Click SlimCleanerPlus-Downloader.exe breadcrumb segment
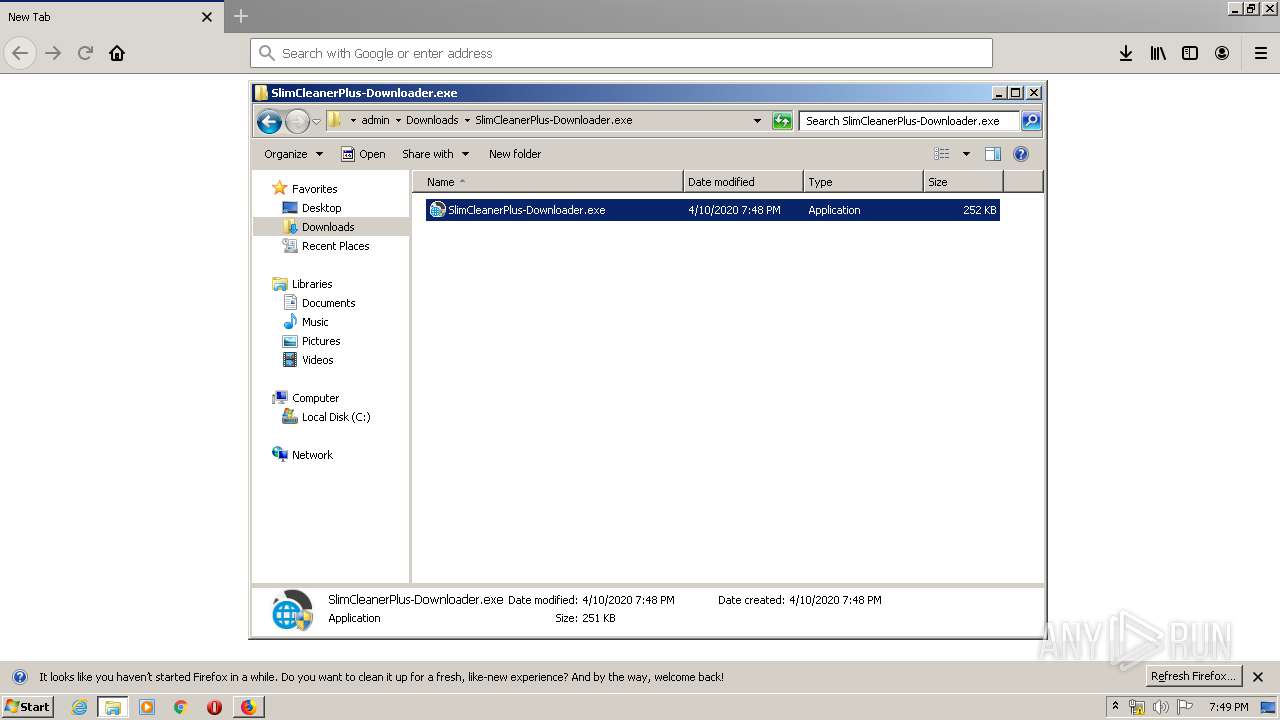The image size is (1280, 720). 553,120
